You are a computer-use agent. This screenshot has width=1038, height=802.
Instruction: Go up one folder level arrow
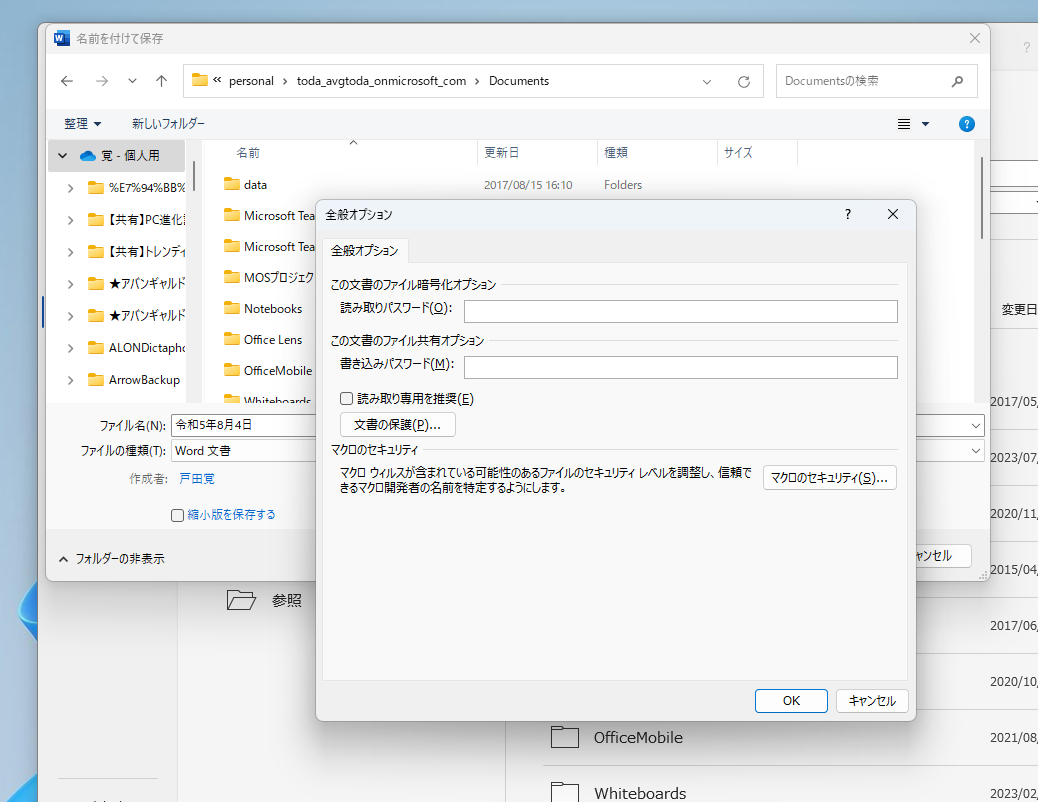162,81
